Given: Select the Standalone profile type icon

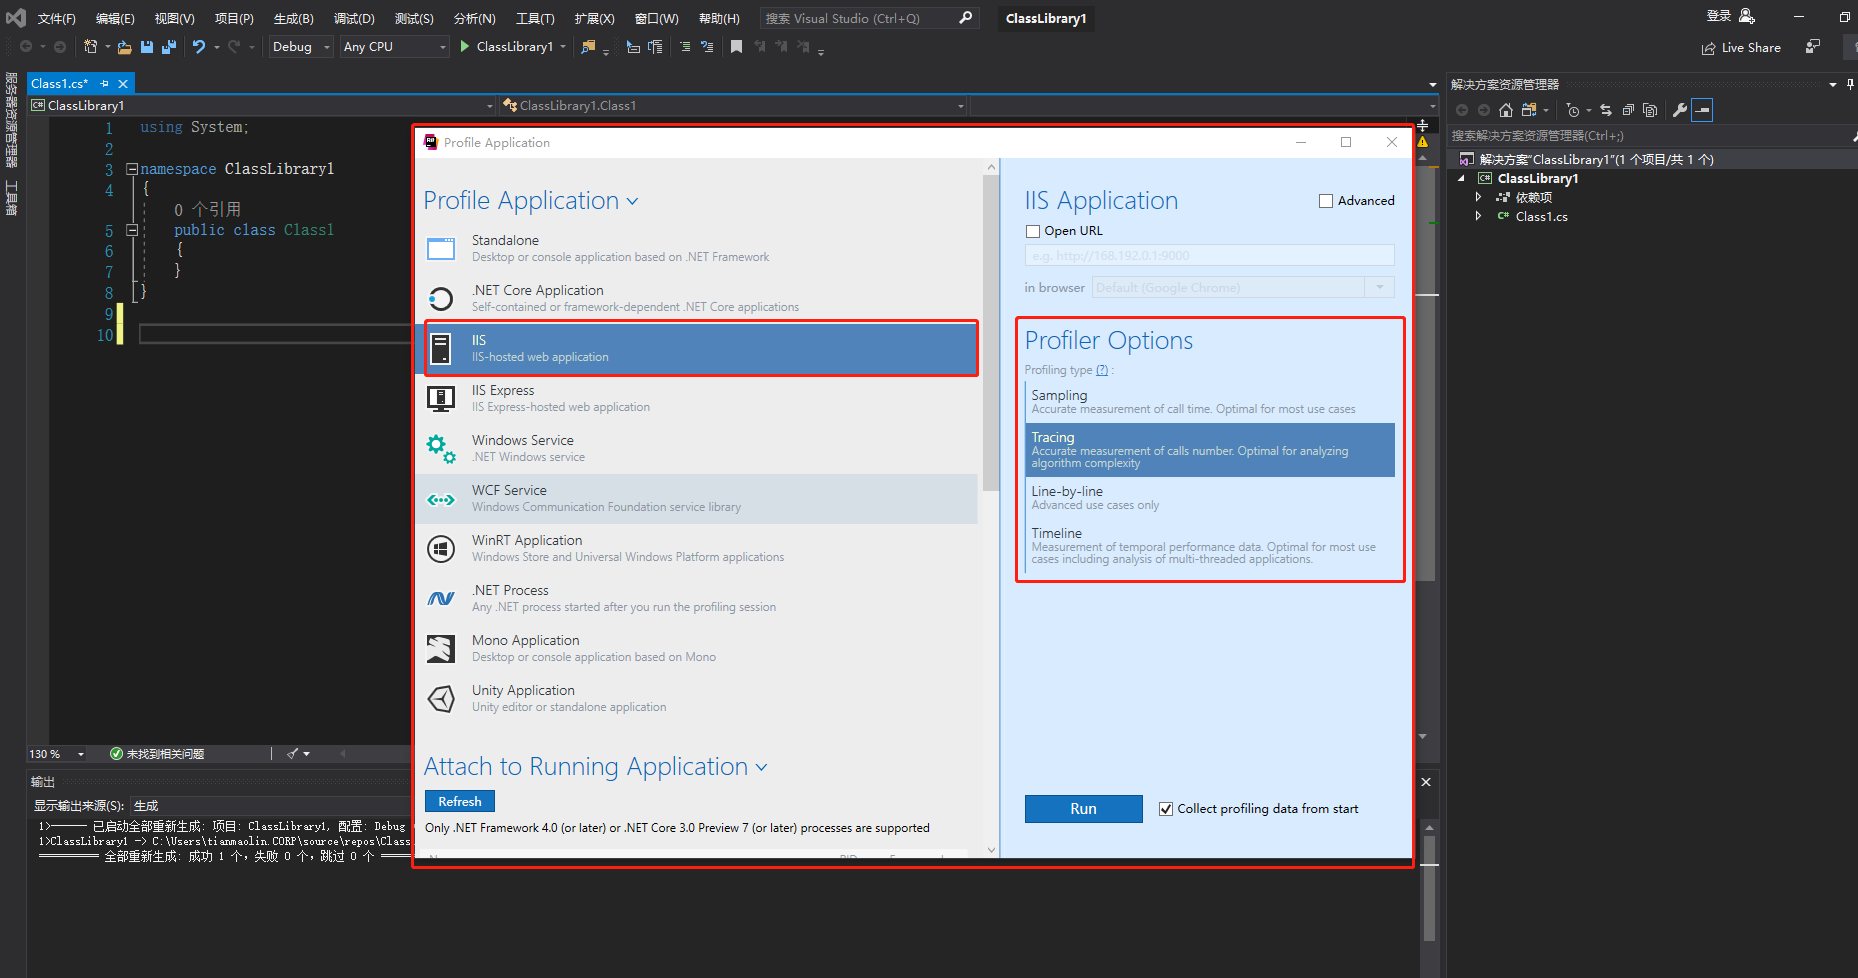Looking at the screenshot, I should coord(441,248).
